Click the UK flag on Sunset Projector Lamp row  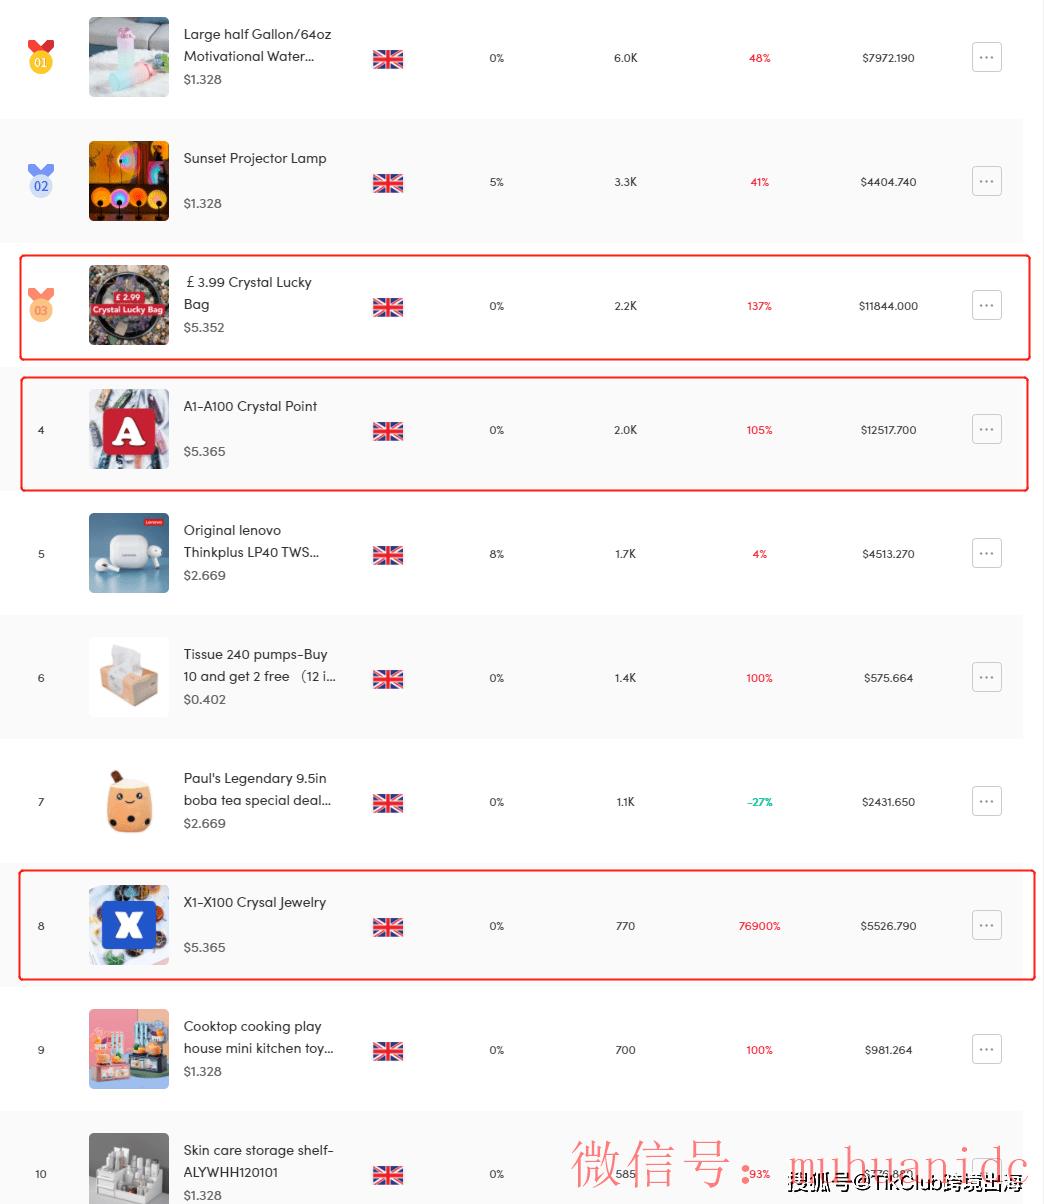tap(388, 183)
